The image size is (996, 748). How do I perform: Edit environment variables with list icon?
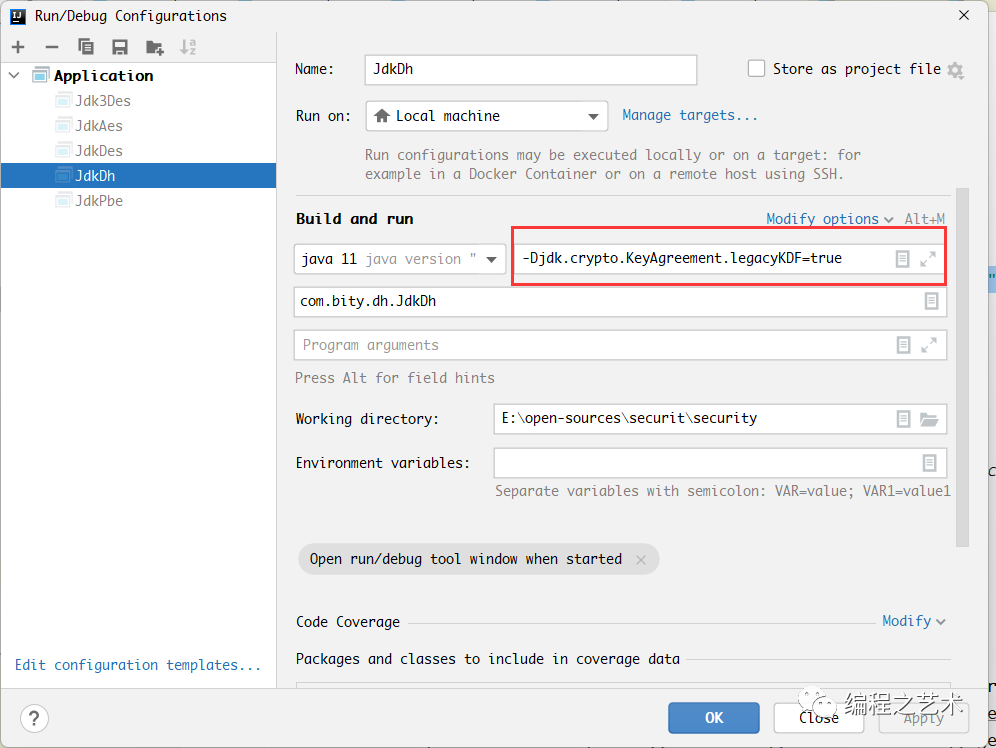point(929,463)
